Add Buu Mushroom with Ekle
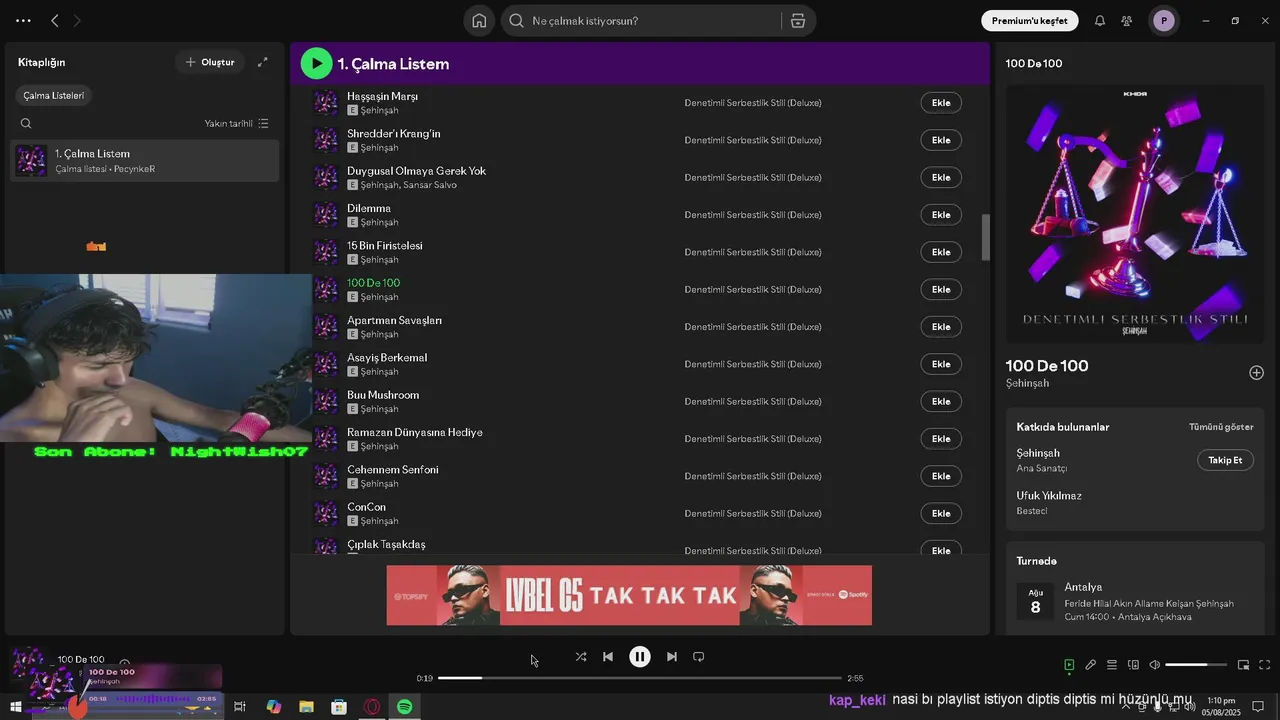Image resolution: width=1280 pixels, height=720 pixels. 941,402
